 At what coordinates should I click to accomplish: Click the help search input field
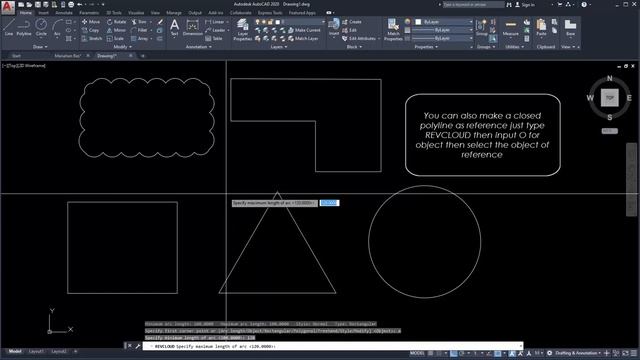(473, 4)
